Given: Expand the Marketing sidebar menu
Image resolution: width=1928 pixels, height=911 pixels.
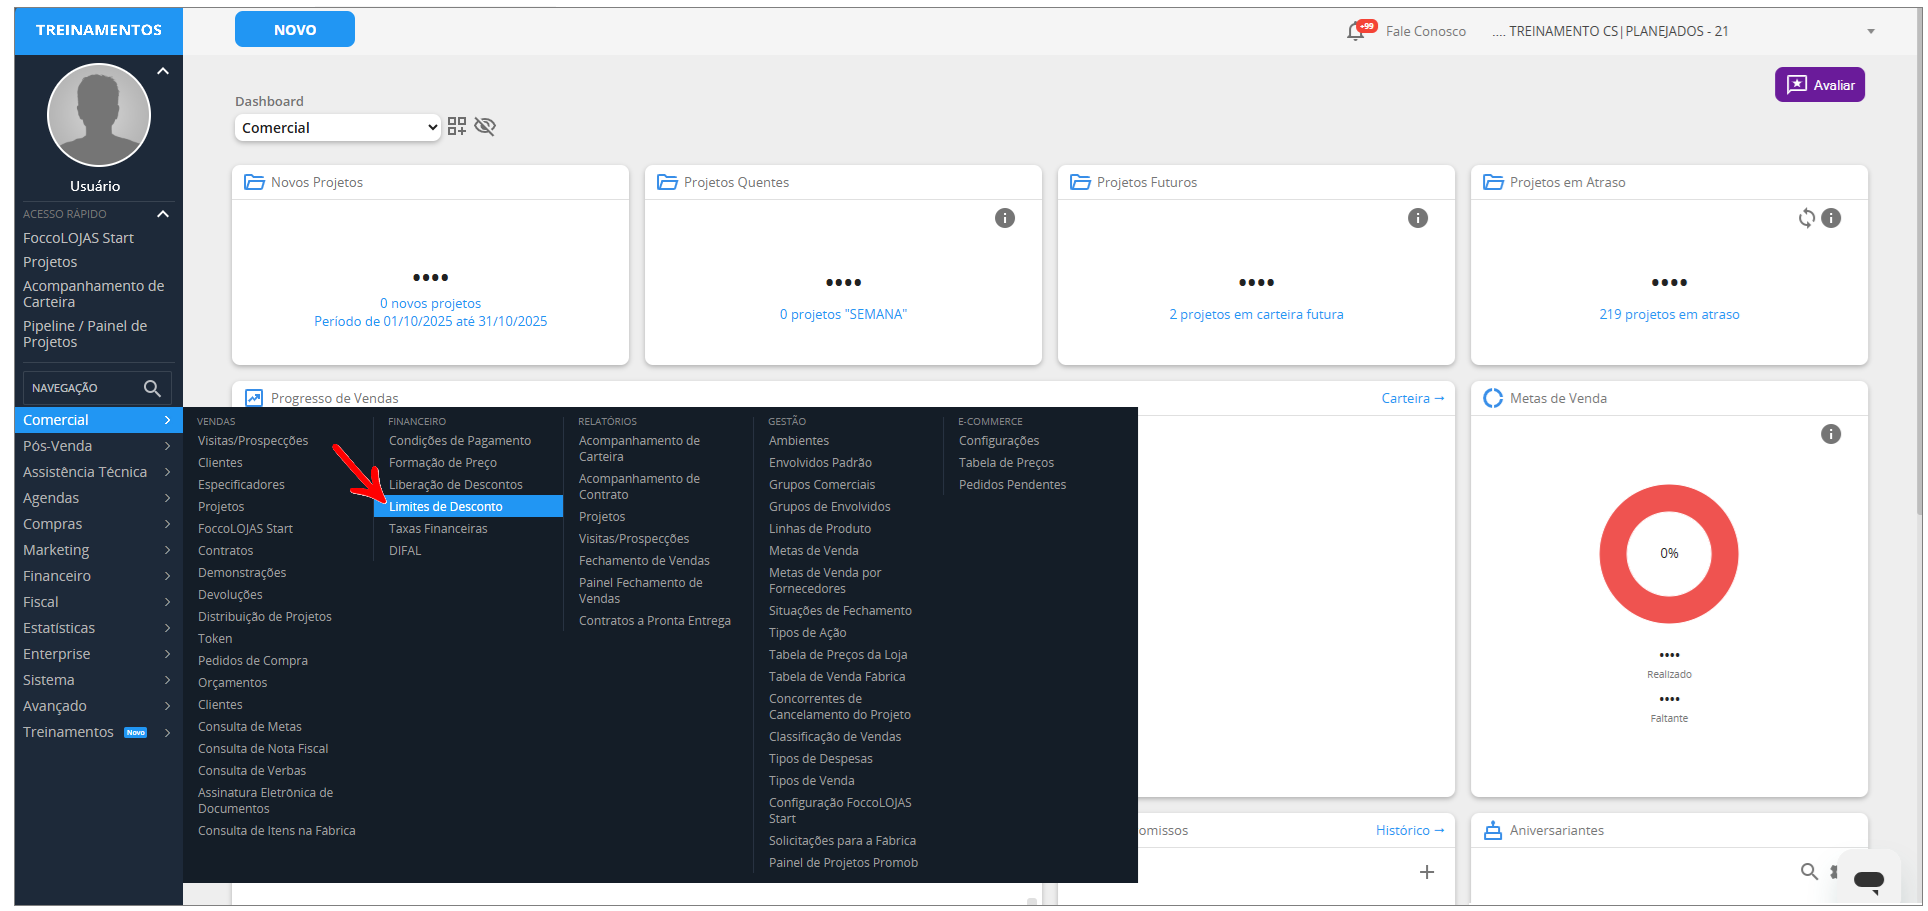Looking at the screenshot, I should 98,550.
